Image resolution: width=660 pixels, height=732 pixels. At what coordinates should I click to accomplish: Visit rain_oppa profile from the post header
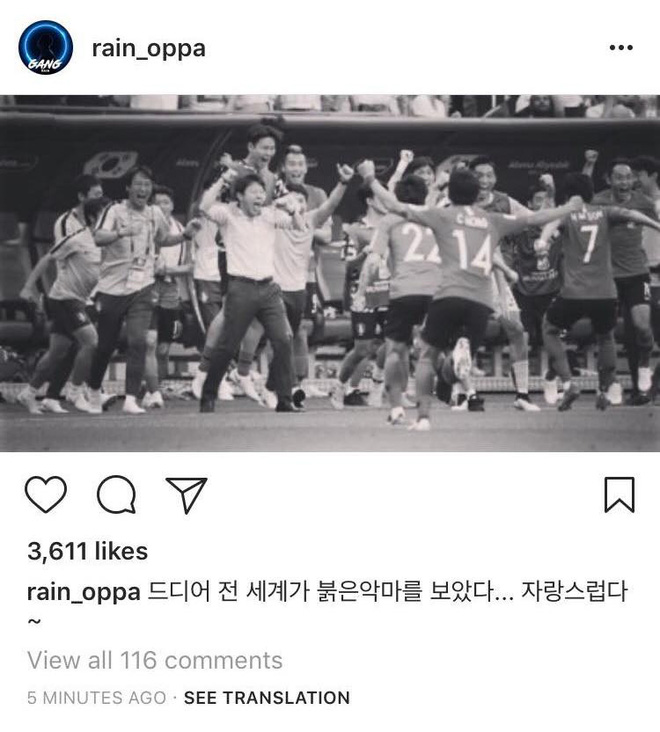148,49
